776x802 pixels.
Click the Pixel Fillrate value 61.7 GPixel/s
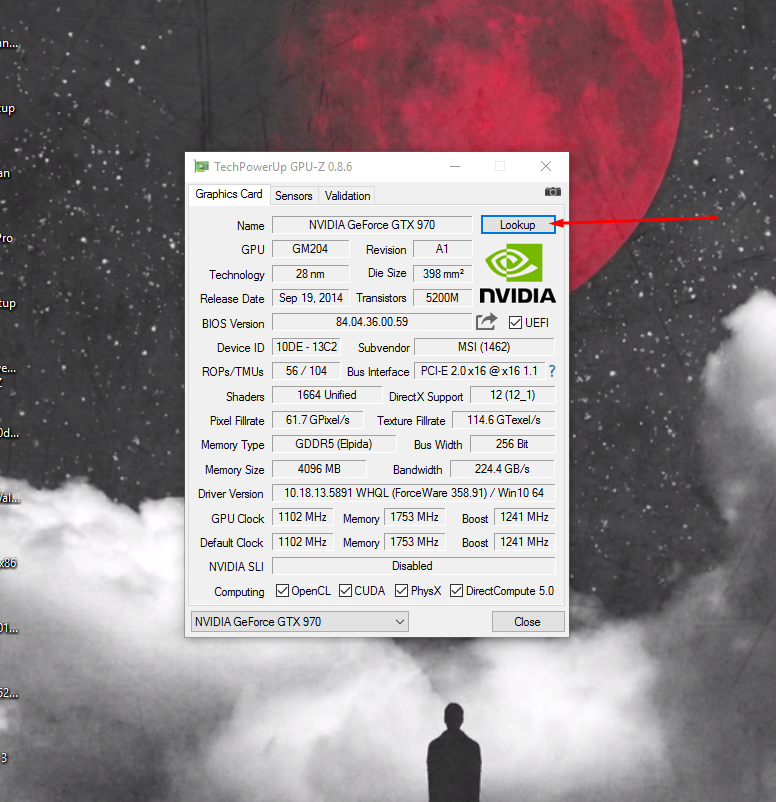point(318,420)
